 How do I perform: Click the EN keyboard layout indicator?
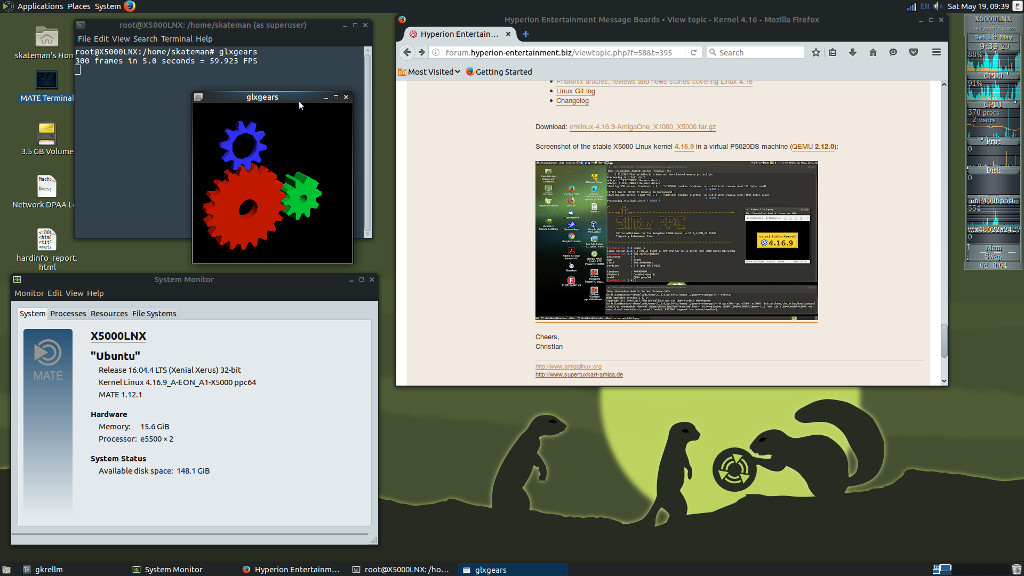[925, 7]
